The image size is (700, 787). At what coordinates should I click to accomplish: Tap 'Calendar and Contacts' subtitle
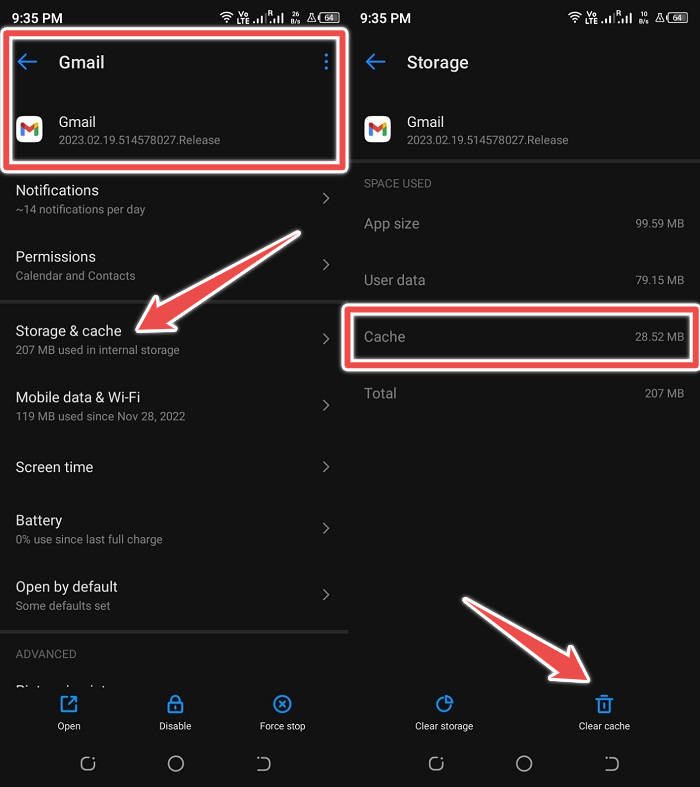pyautogui.click(x=75, y=276)
